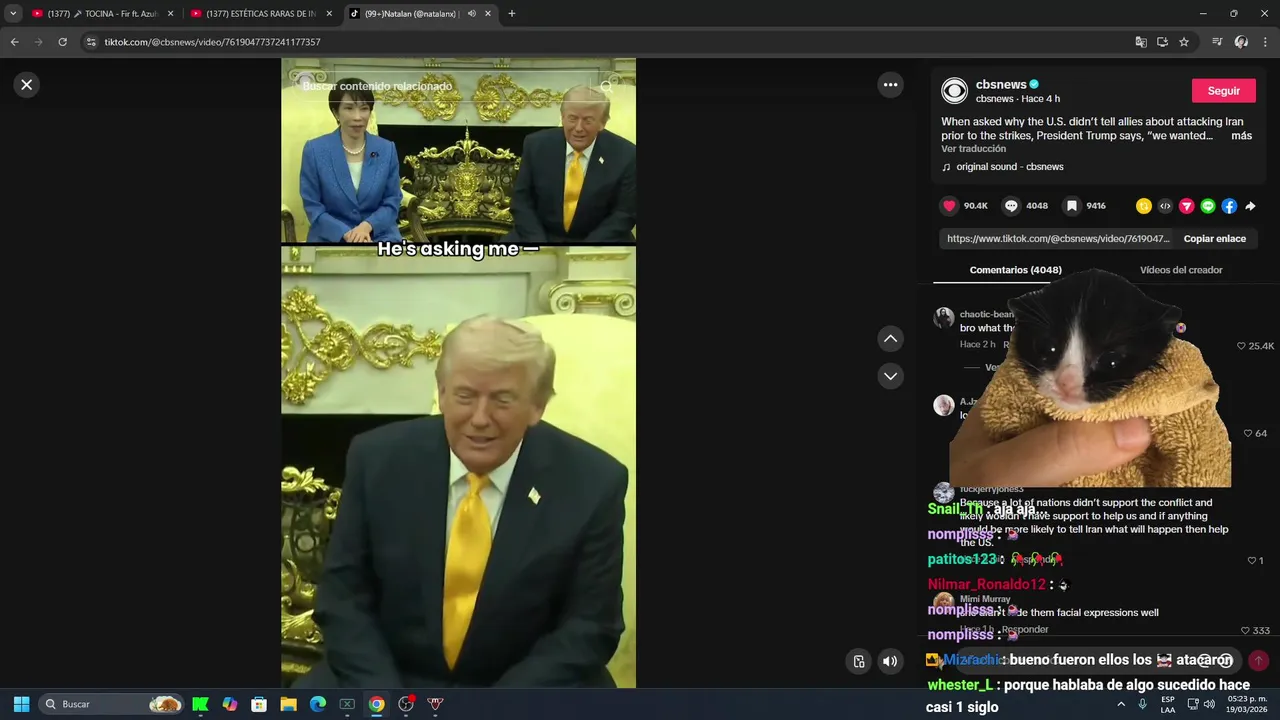Reply to Mimi Murray's comment with Responder

(1025, 630)
